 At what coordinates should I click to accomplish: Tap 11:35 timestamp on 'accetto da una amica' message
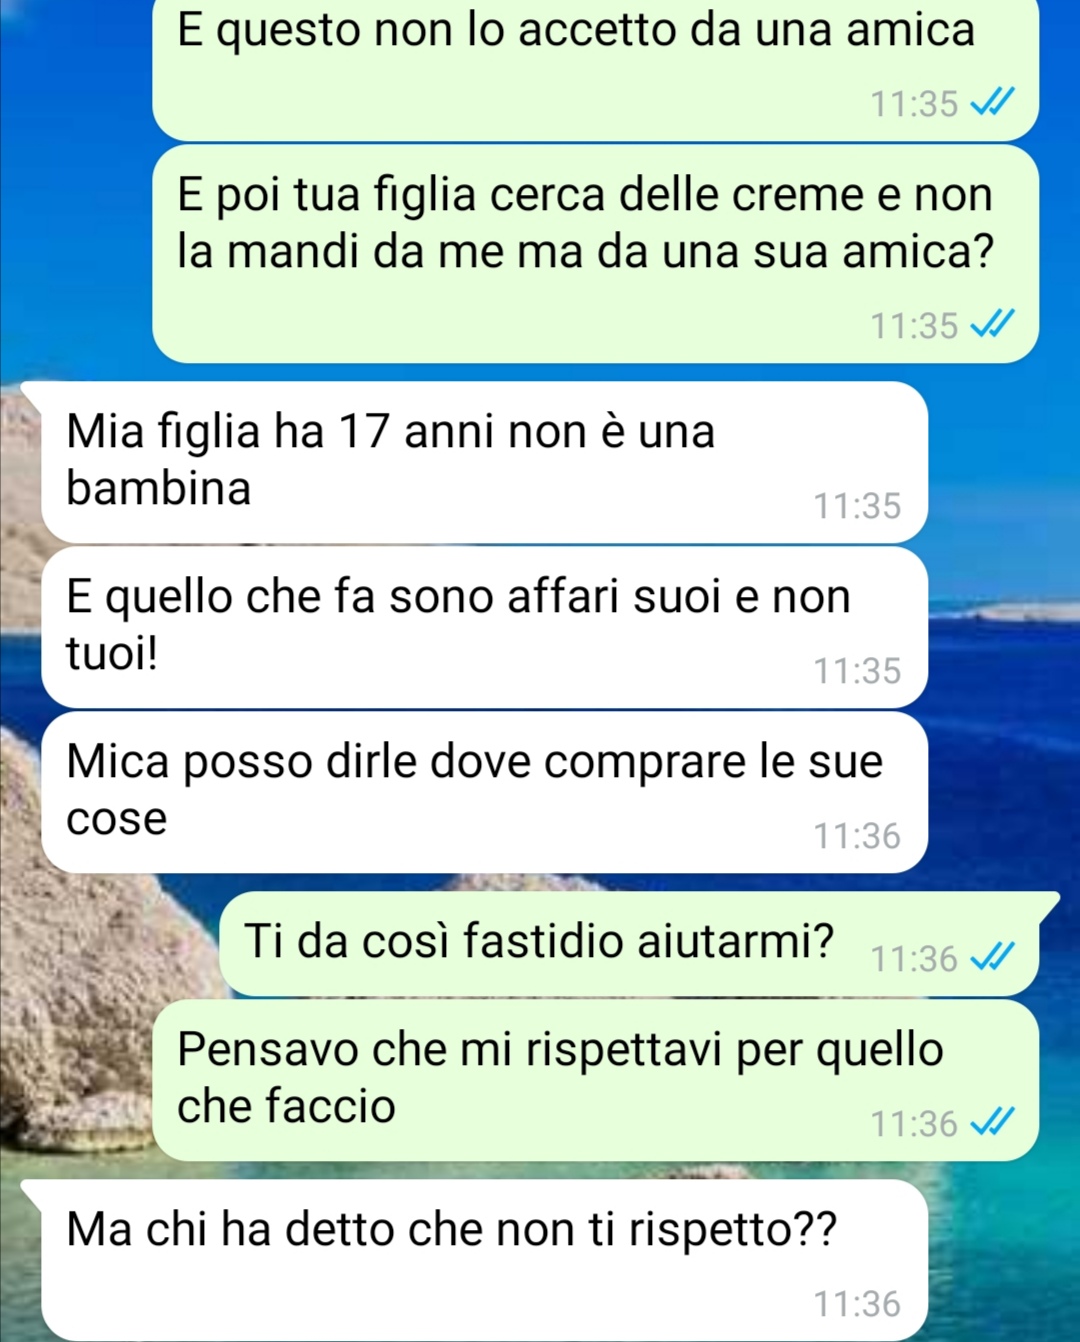click(x=914, y=104)
